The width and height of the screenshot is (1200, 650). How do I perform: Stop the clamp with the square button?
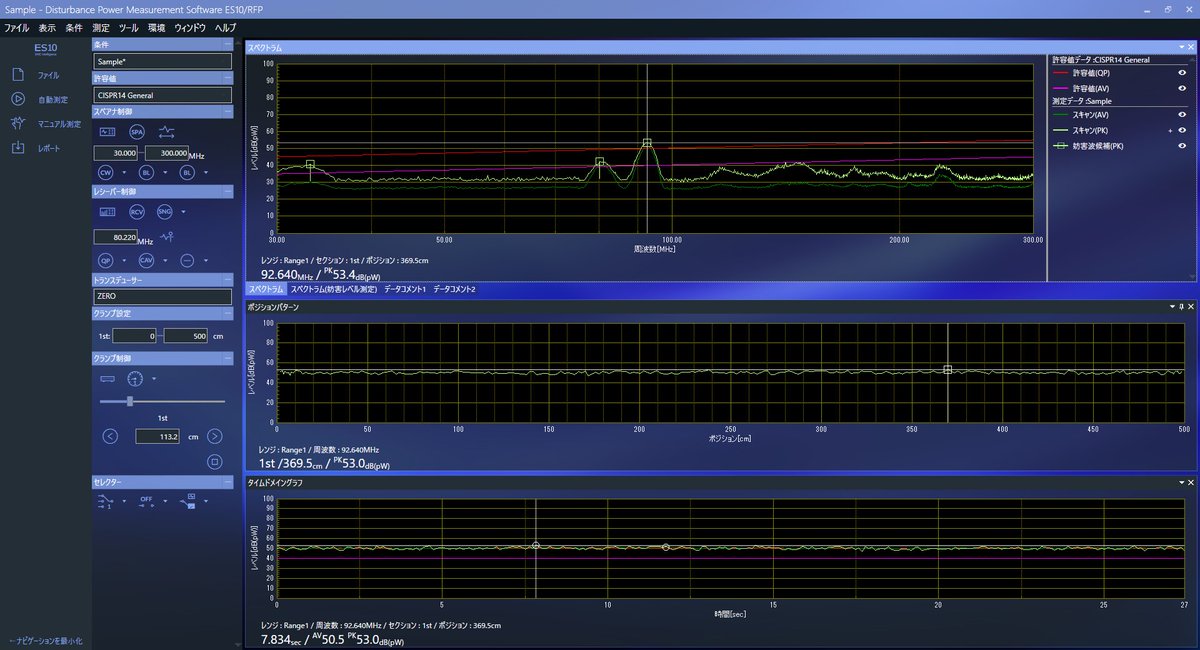click(214, 461)
